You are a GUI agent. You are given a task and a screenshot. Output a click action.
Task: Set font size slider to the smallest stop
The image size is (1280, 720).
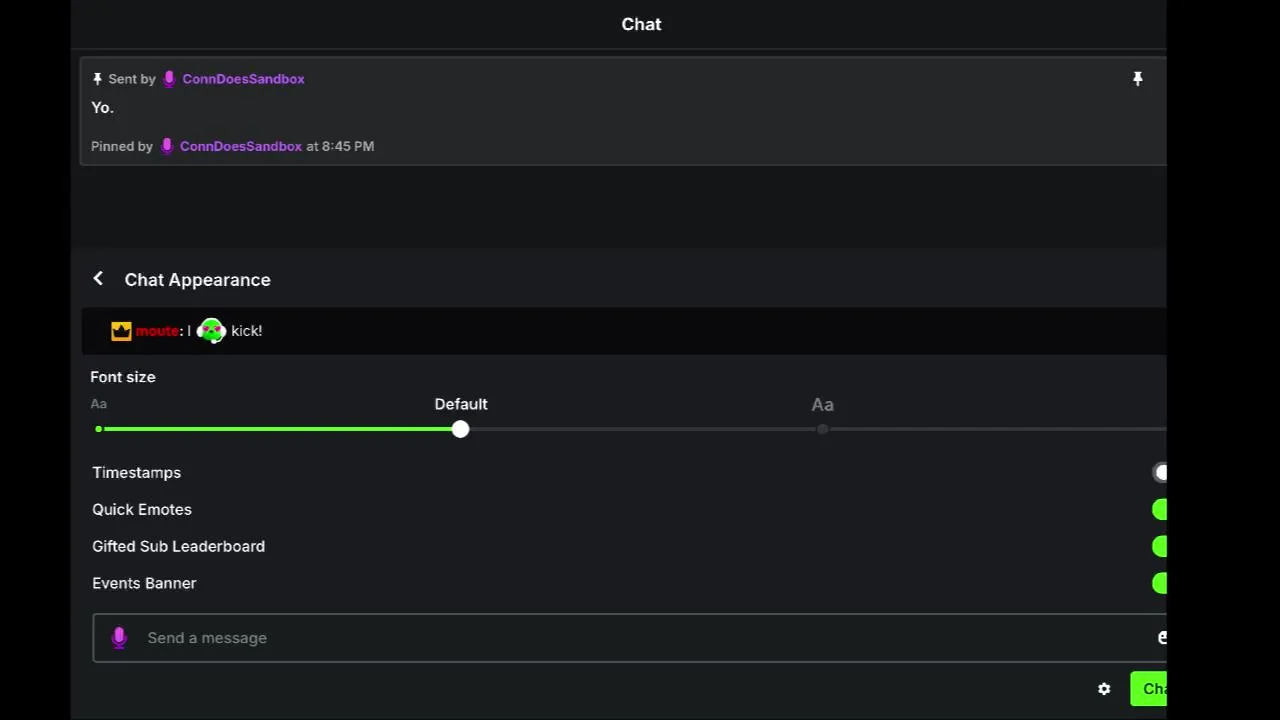pos(99,429)
